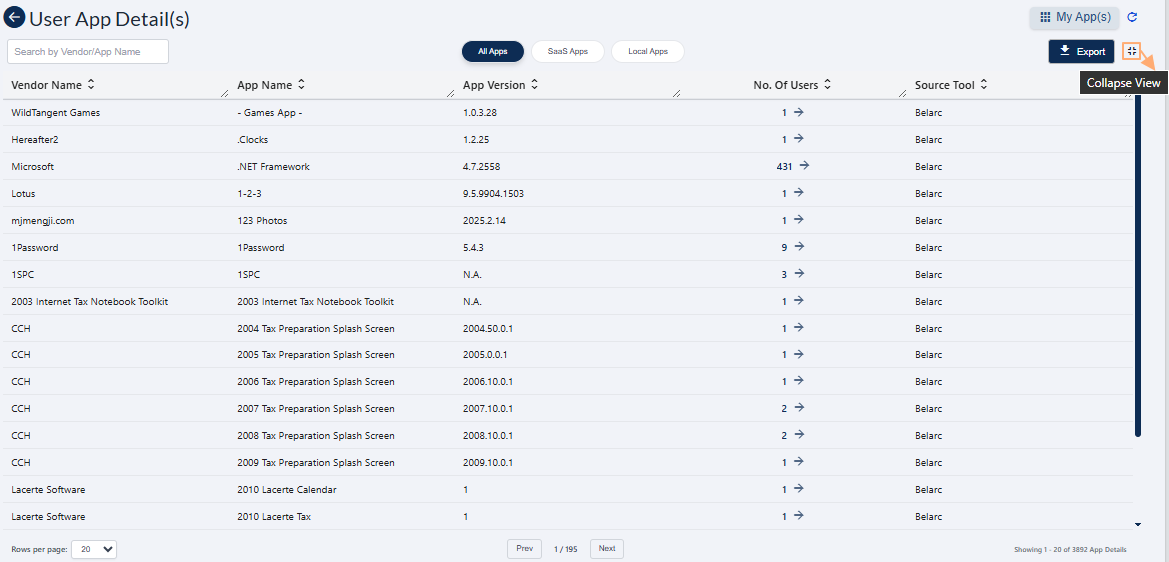Screen dimensions: 1169x562
Task: Click the Export button
Action: pos(1081,51)
